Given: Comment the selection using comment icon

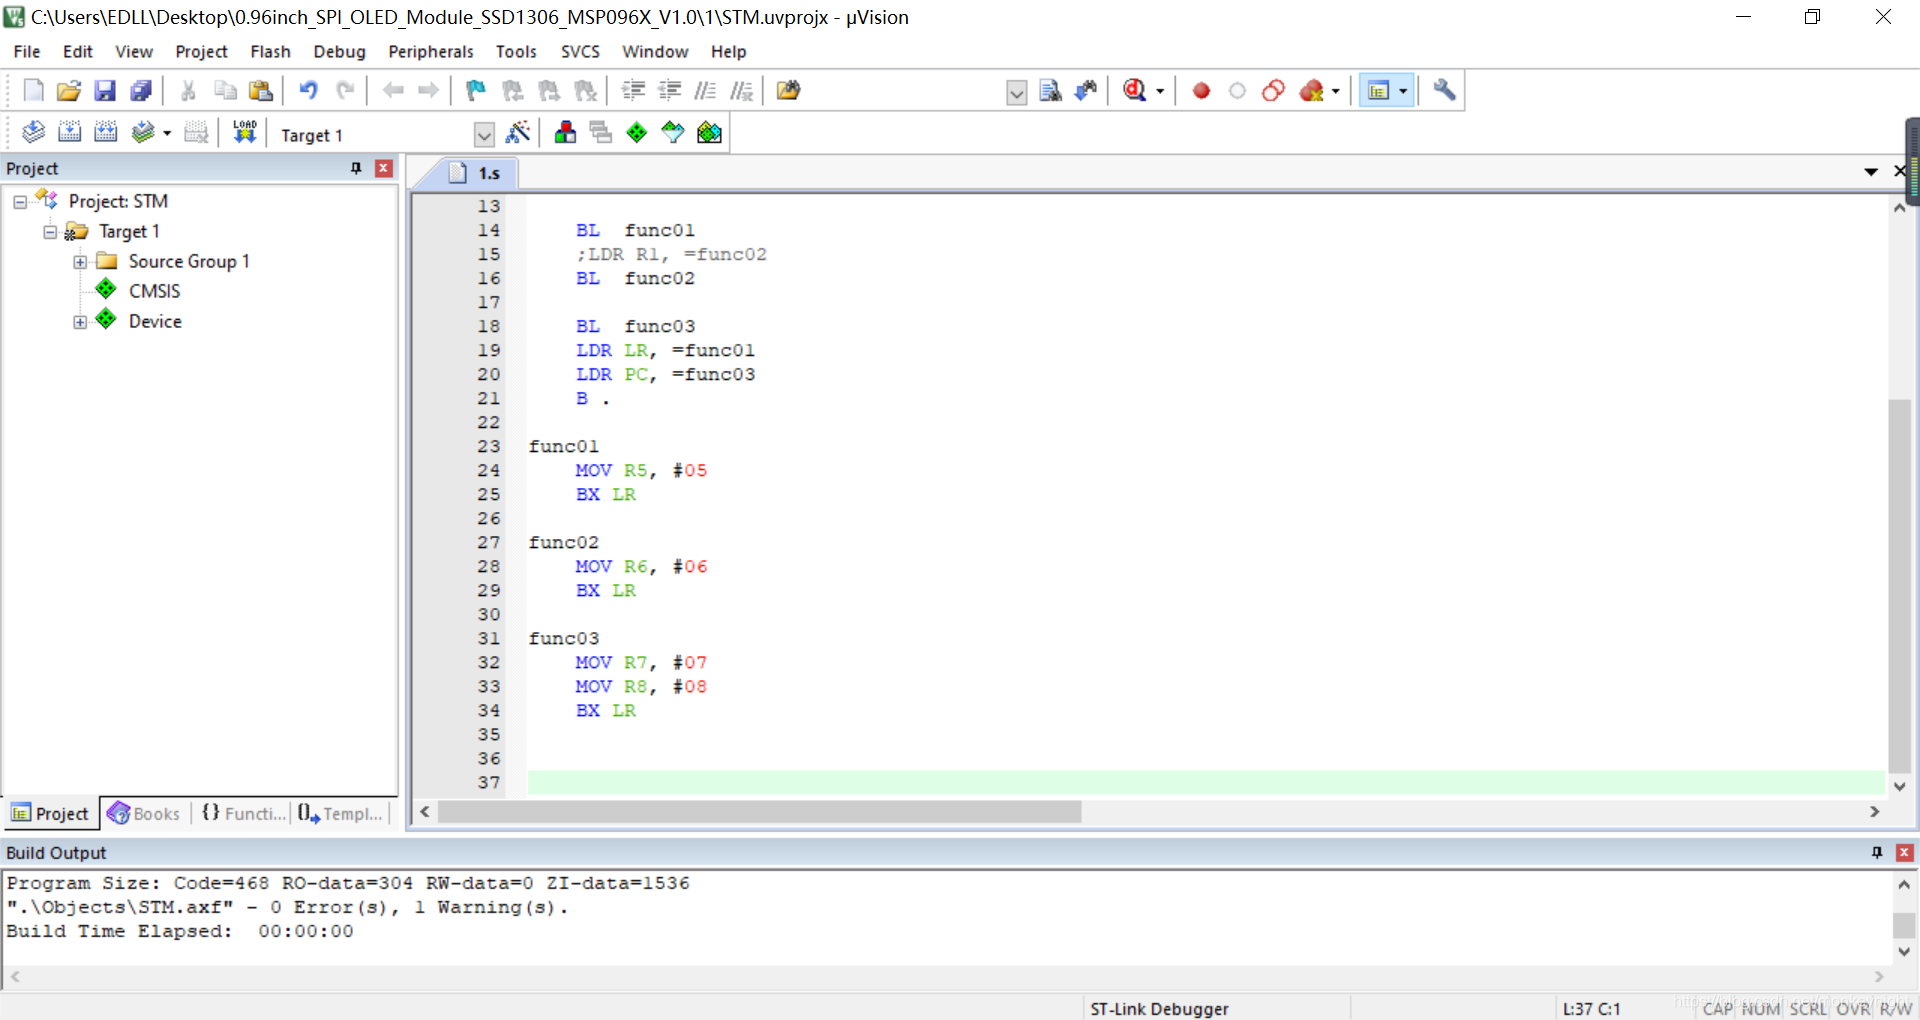Looking at the screenshot, I should pyautogui.click(x=705, y=91).
